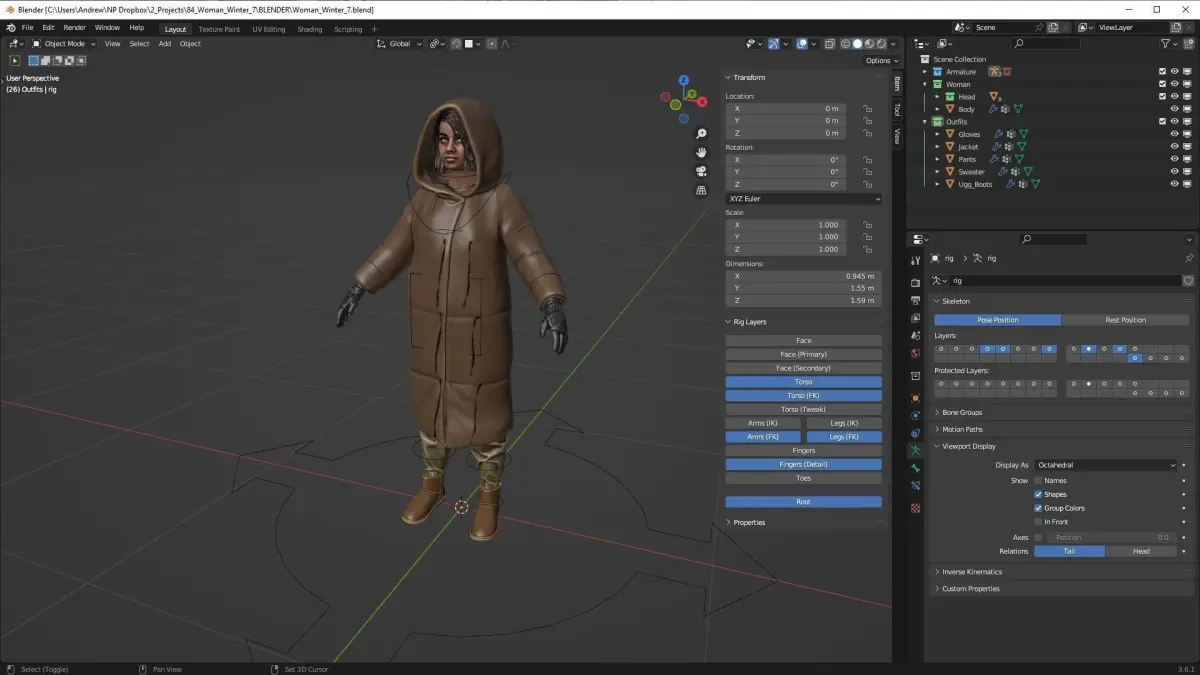Open the Render properties tab icon
This screenshot has width=1200, height=675.
coord(915,282)
